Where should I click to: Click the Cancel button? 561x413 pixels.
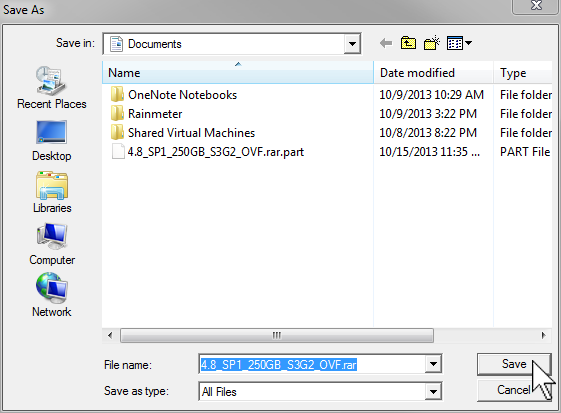coord(514,389)
